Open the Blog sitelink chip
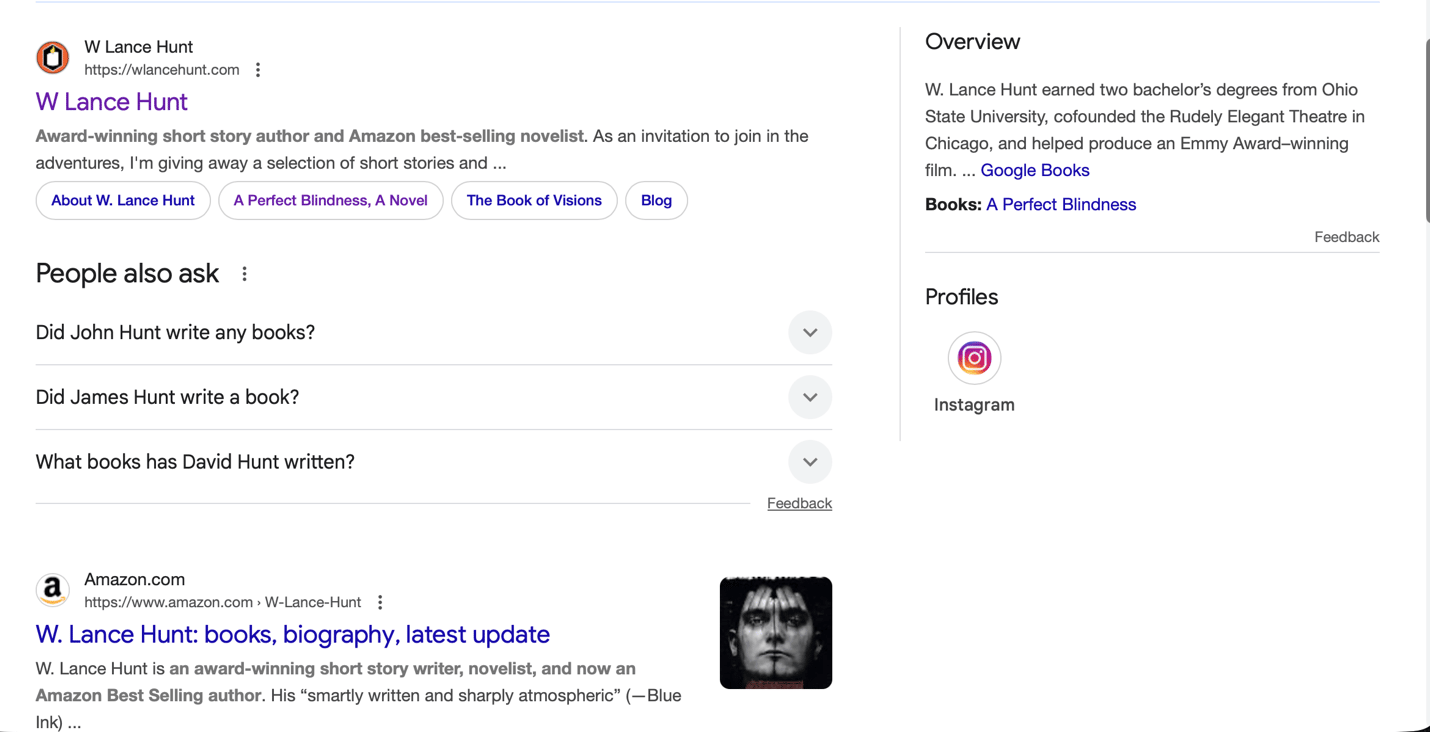The width and height of the screenshot is (1430, 736). (x=656, y=201)
